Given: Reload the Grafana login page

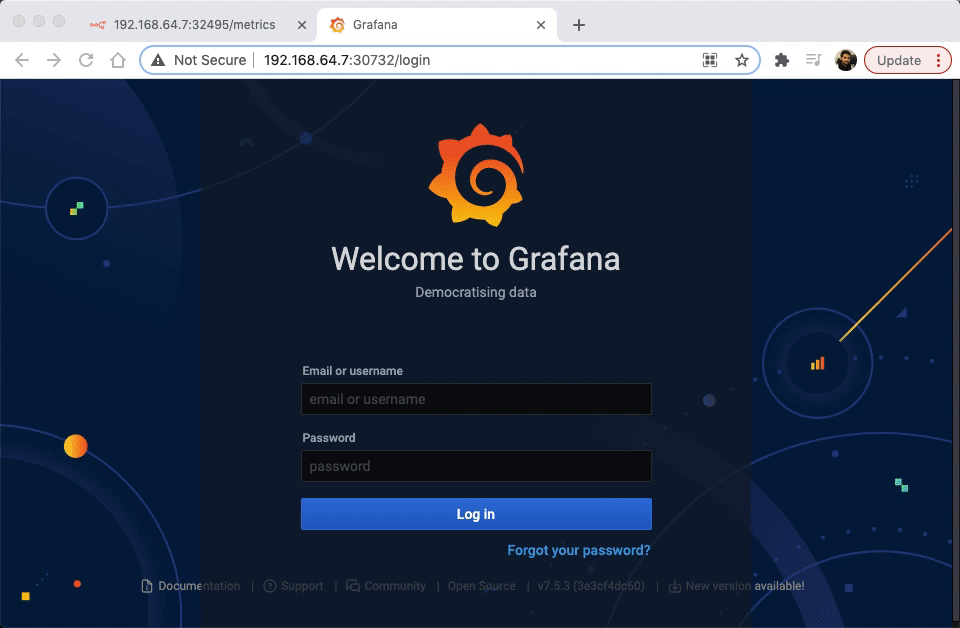Looking at the screenshot, I should pos(86,60).
